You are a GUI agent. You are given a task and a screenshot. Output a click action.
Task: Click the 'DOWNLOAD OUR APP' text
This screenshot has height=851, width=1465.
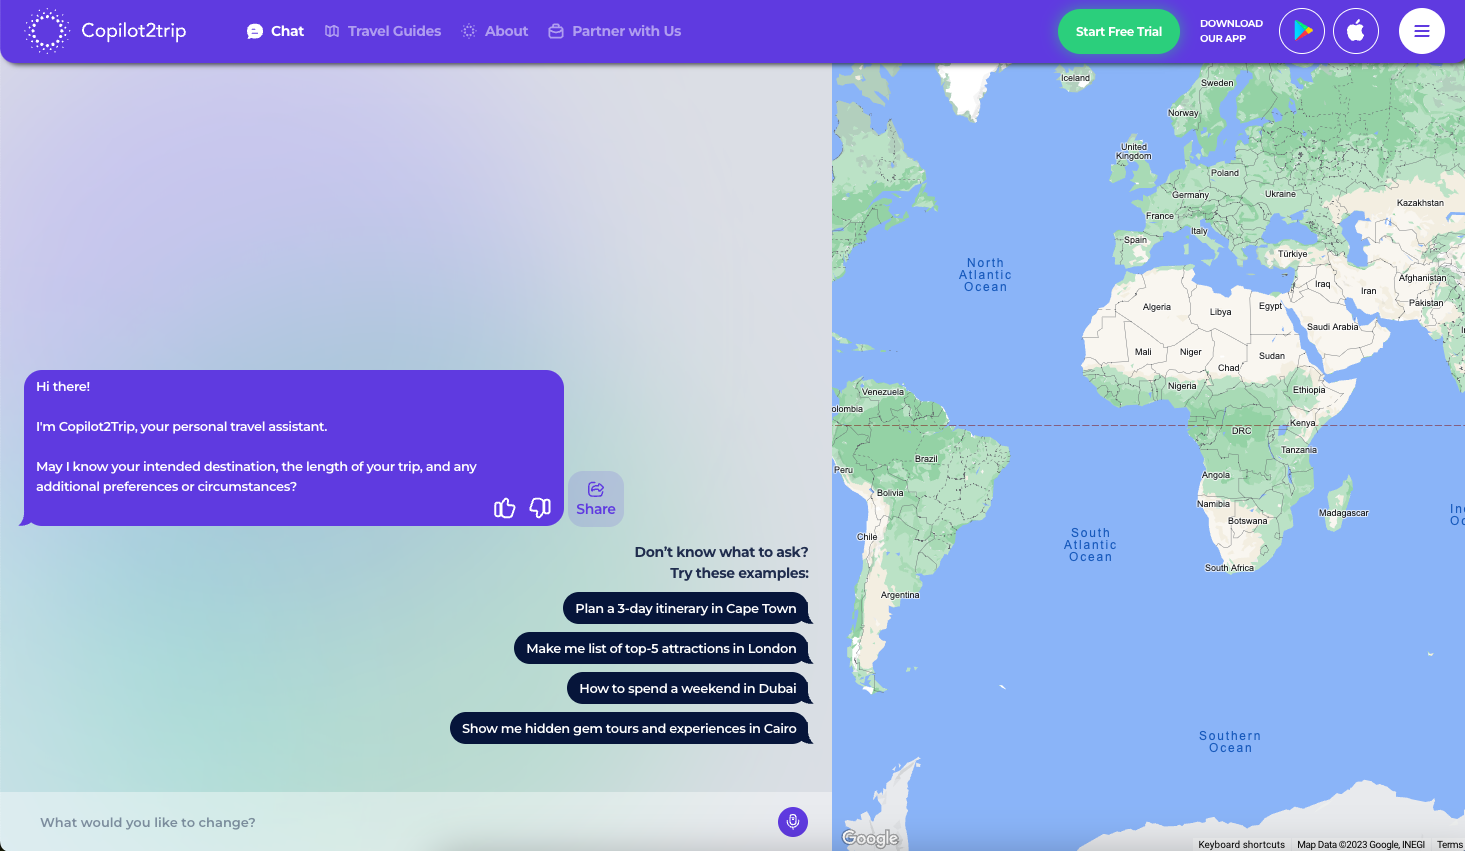coord(1231,31)
